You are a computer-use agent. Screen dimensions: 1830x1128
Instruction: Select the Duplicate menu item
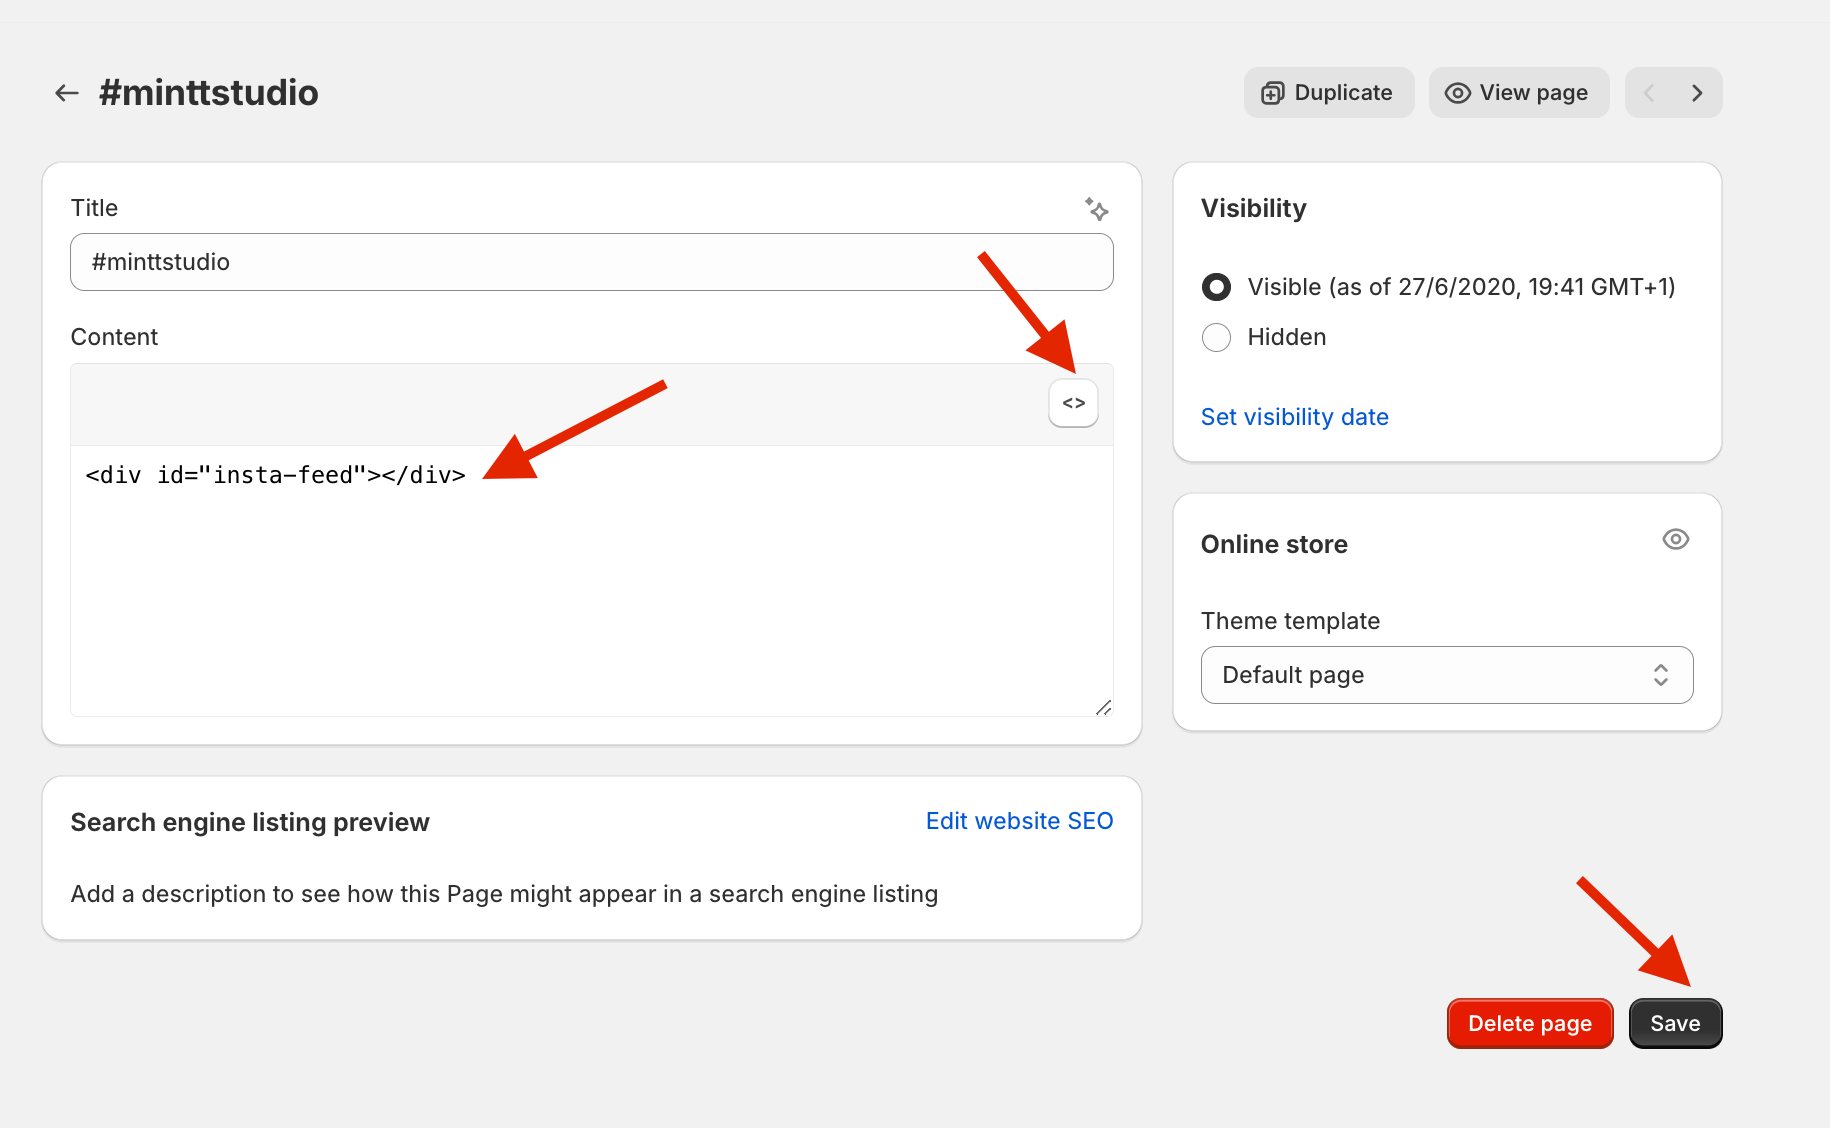(x=1329, y=92)
